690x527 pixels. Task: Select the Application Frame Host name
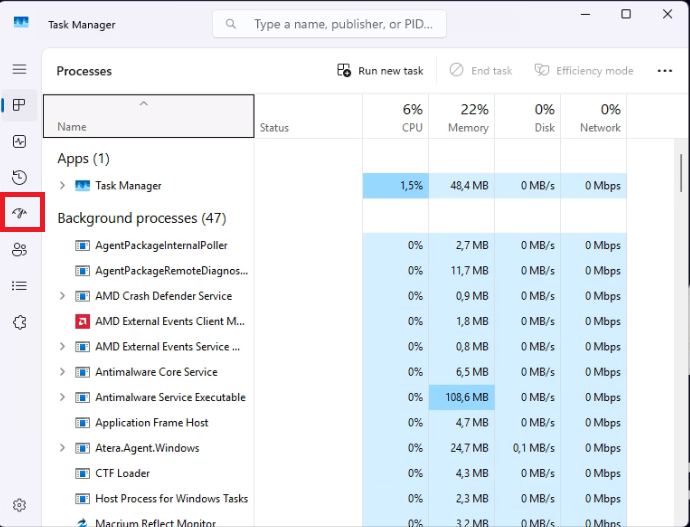coord(152,423)
